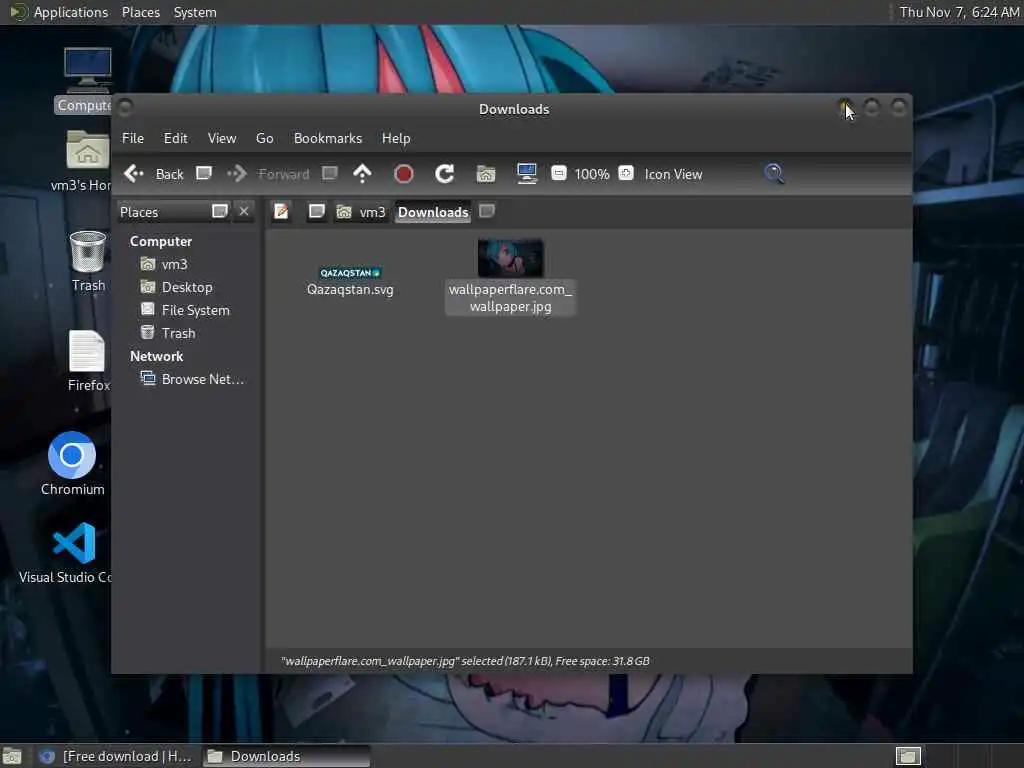This screenshot has height=768, width=1024.
Task: Close the Places sidebar
Action: click(x=244, y=211)
